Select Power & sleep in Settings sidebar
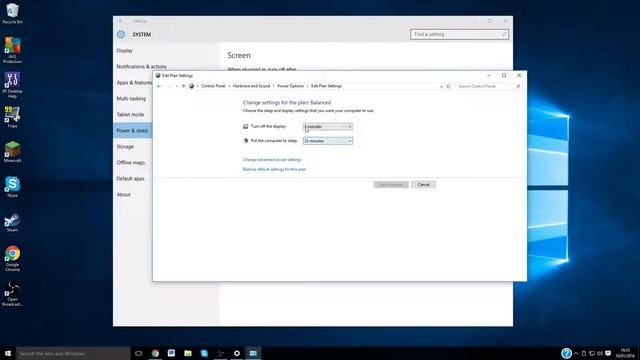 (x=132, y=131)
